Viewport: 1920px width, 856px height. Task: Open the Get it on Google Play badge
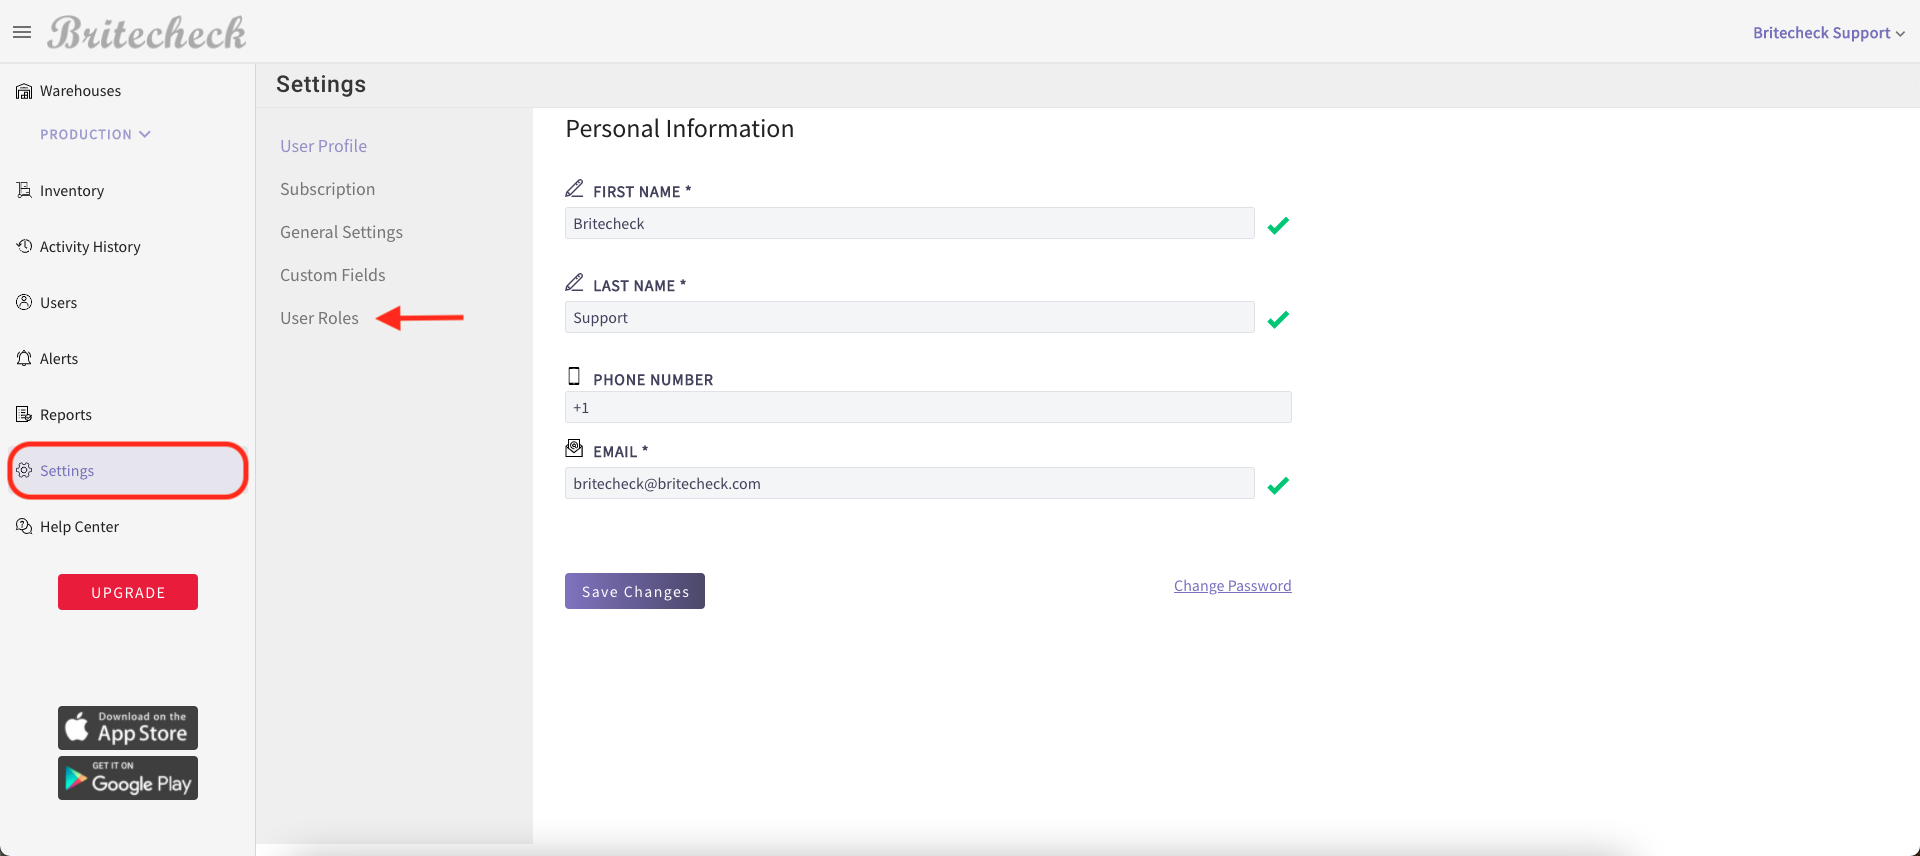tap(128, 778)
